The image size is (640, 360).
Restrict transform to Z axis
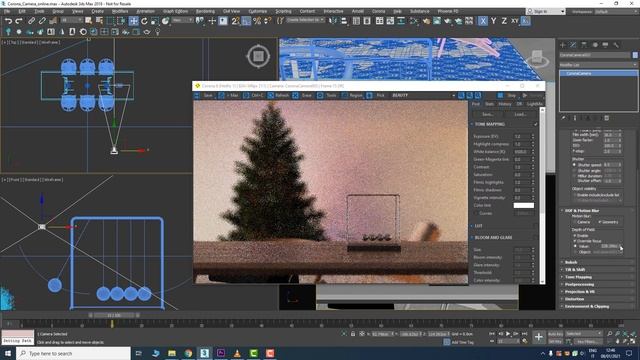click(x=504, y=20)
